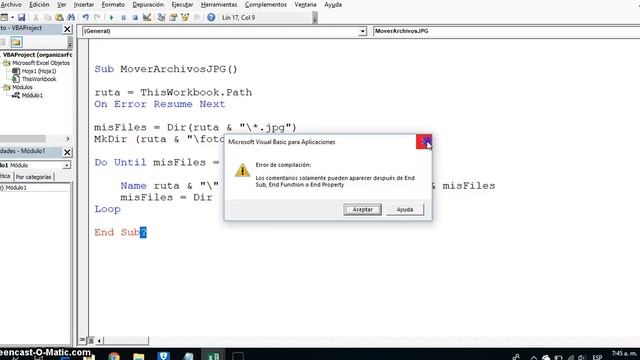Open the Formato menu
This screenshot has height=360, width=640.
click(x=113, y=4)
